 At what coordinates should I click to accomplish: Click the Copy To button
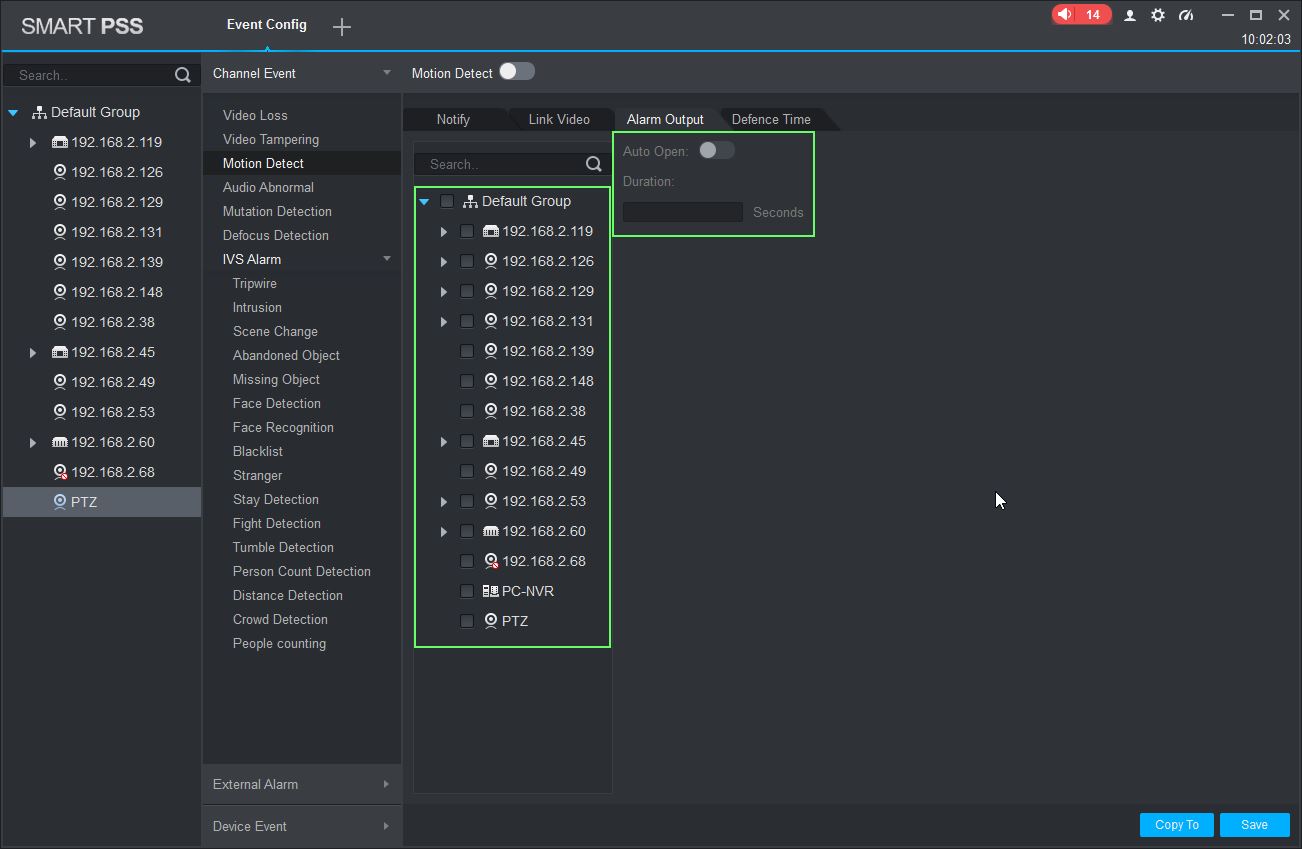coord(1176,825)
